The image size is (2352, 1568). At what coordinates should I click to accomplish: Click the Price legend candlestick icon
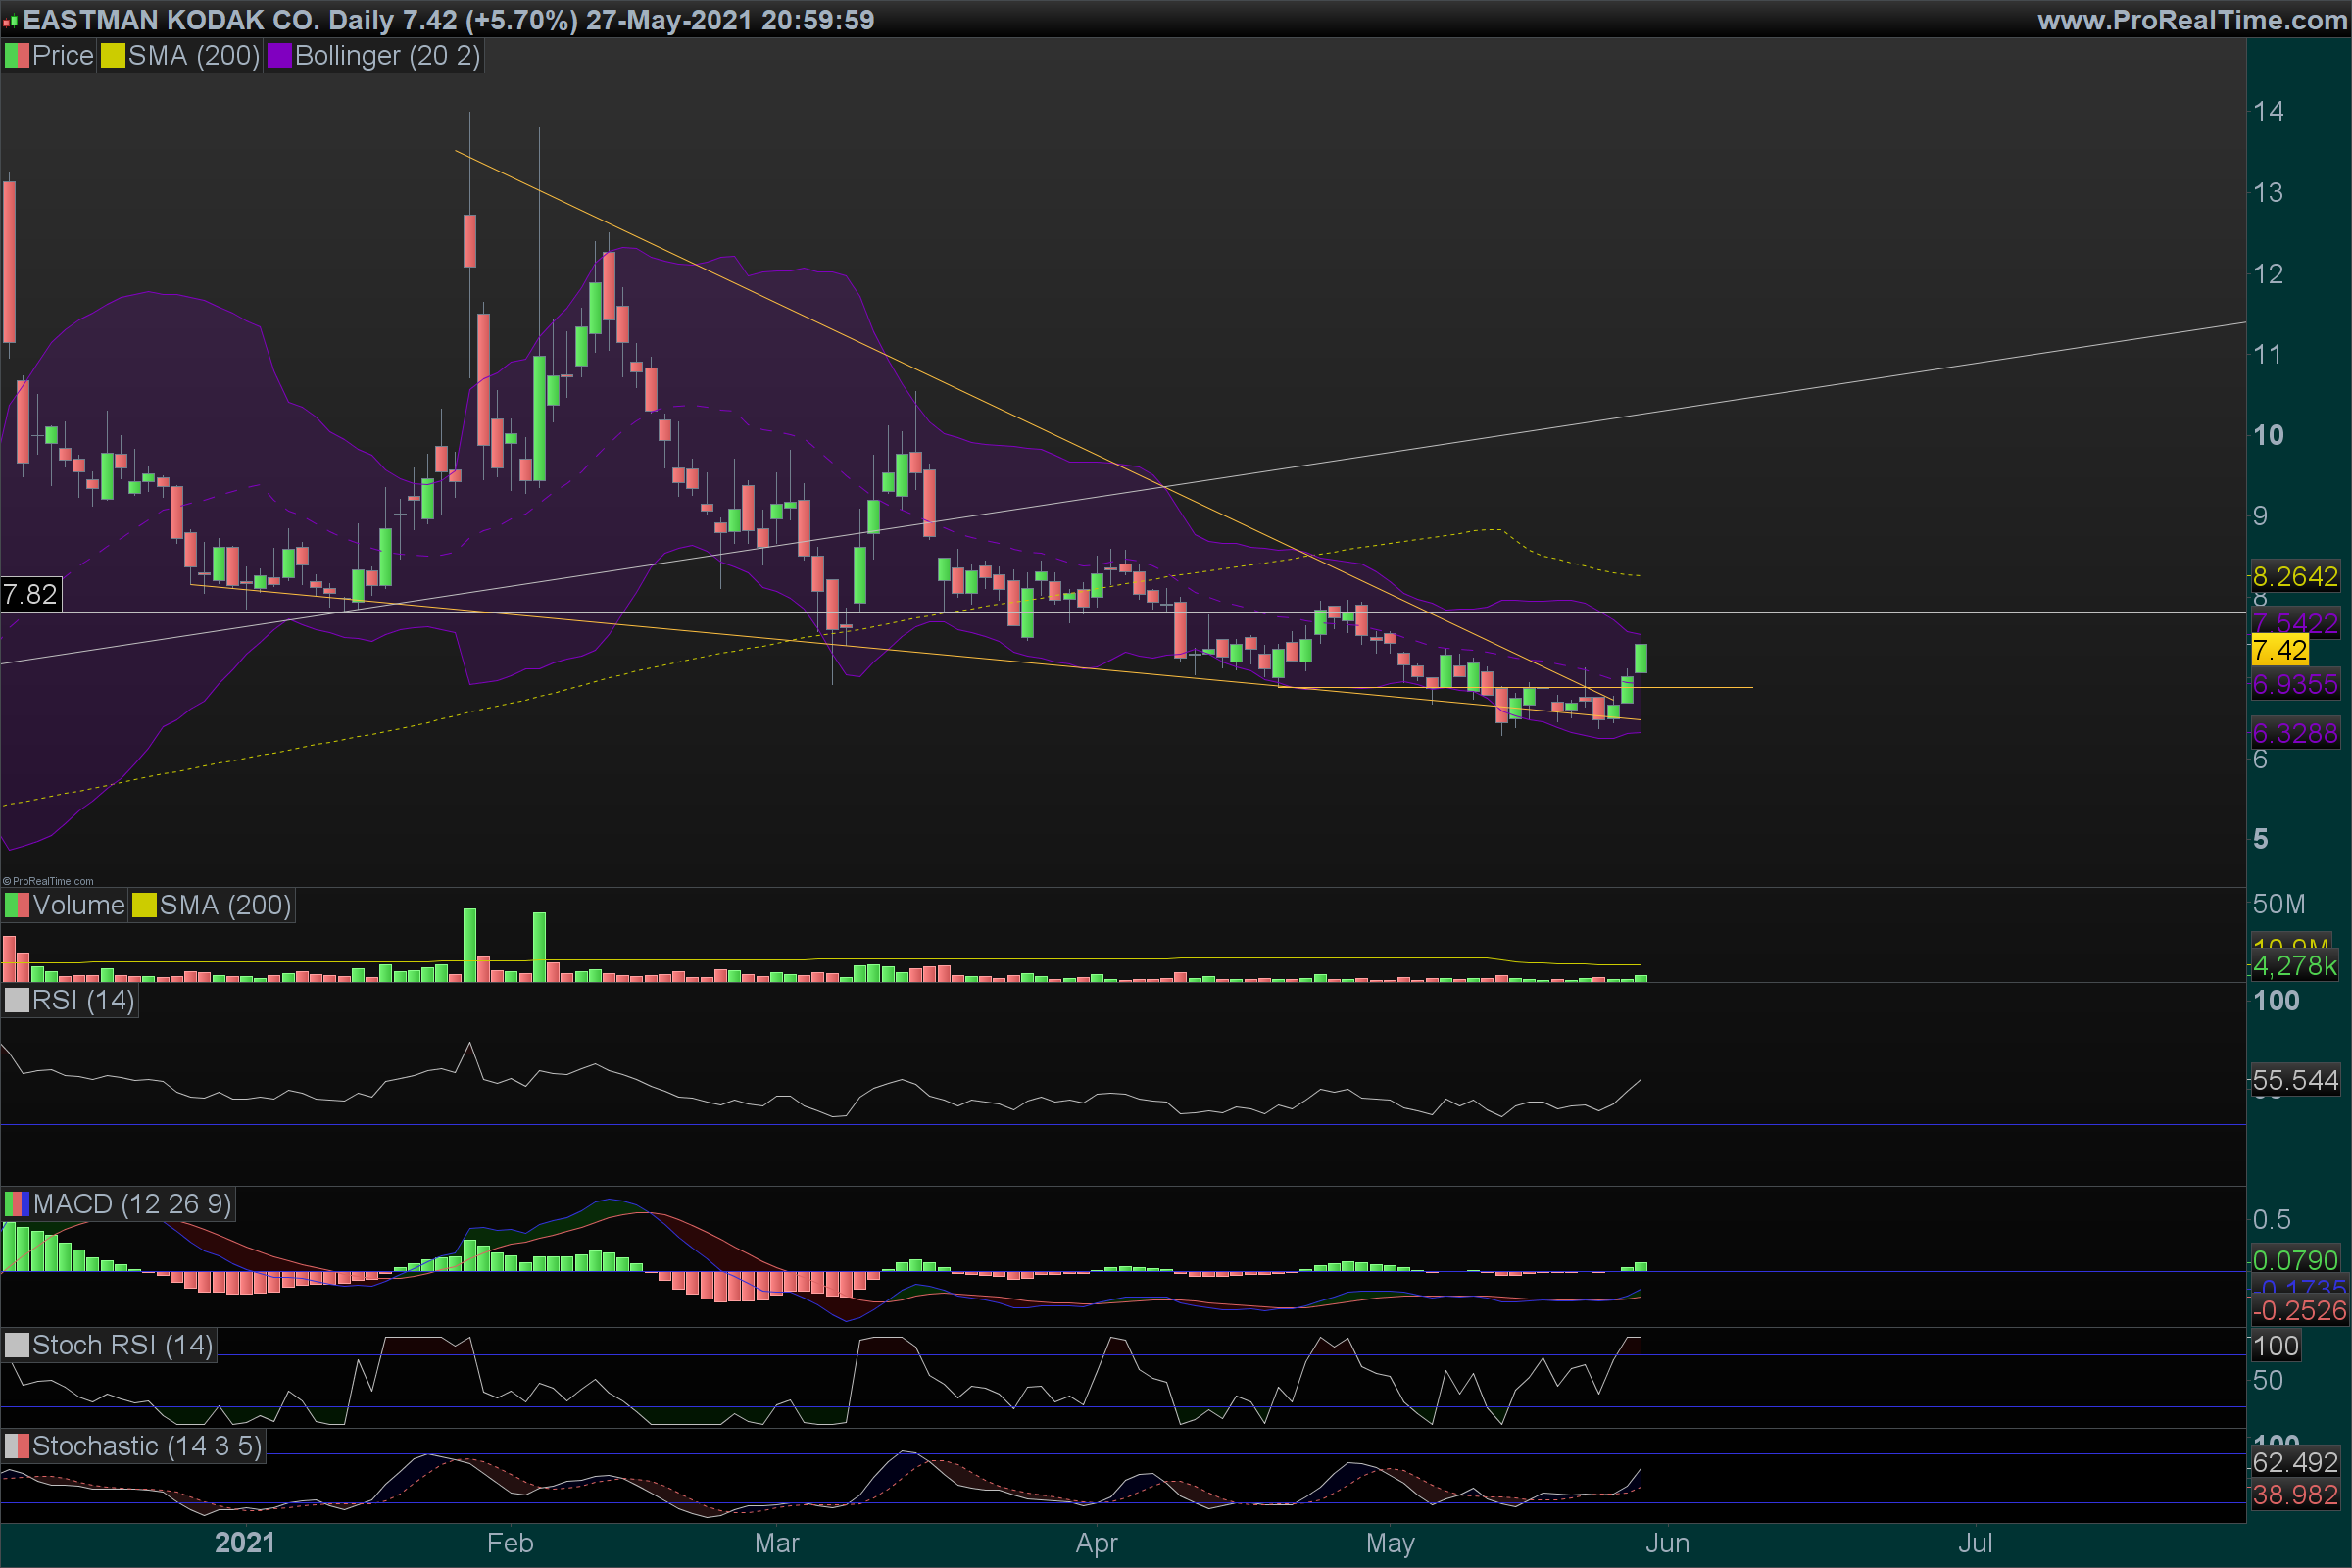coord(16,56)
